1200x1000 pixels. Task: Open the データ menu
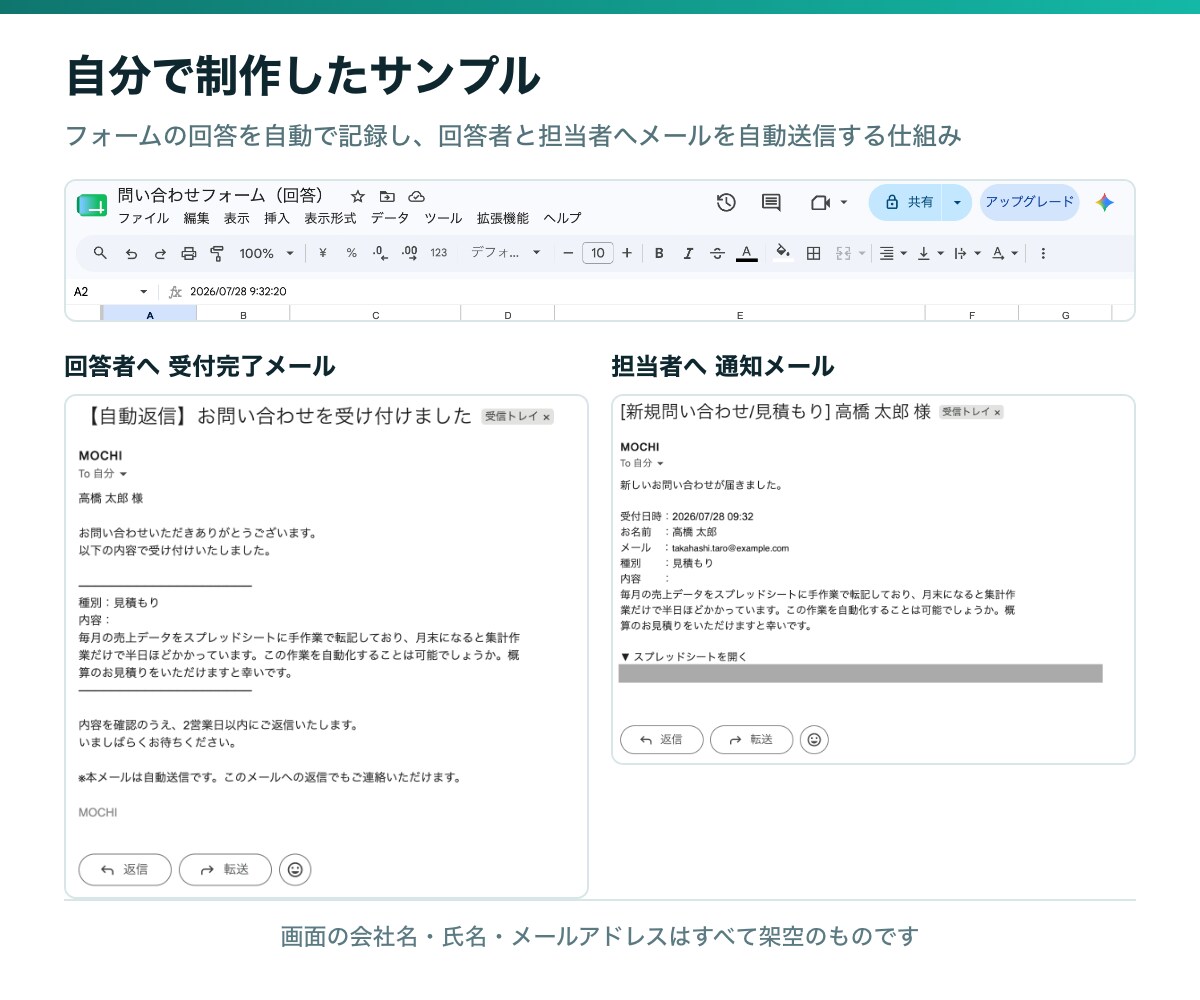[390, 218]
